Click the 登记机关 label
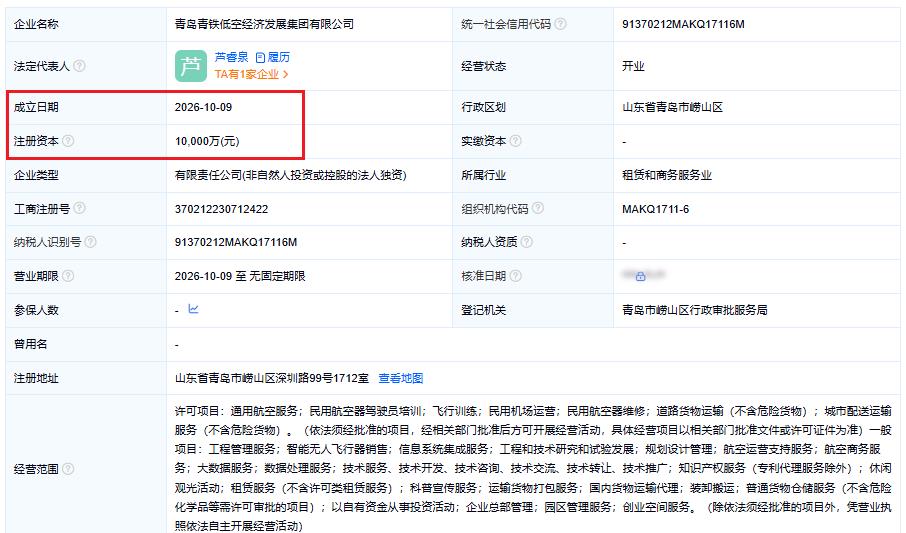Screen dimensions: 906x533 point(483,310)
